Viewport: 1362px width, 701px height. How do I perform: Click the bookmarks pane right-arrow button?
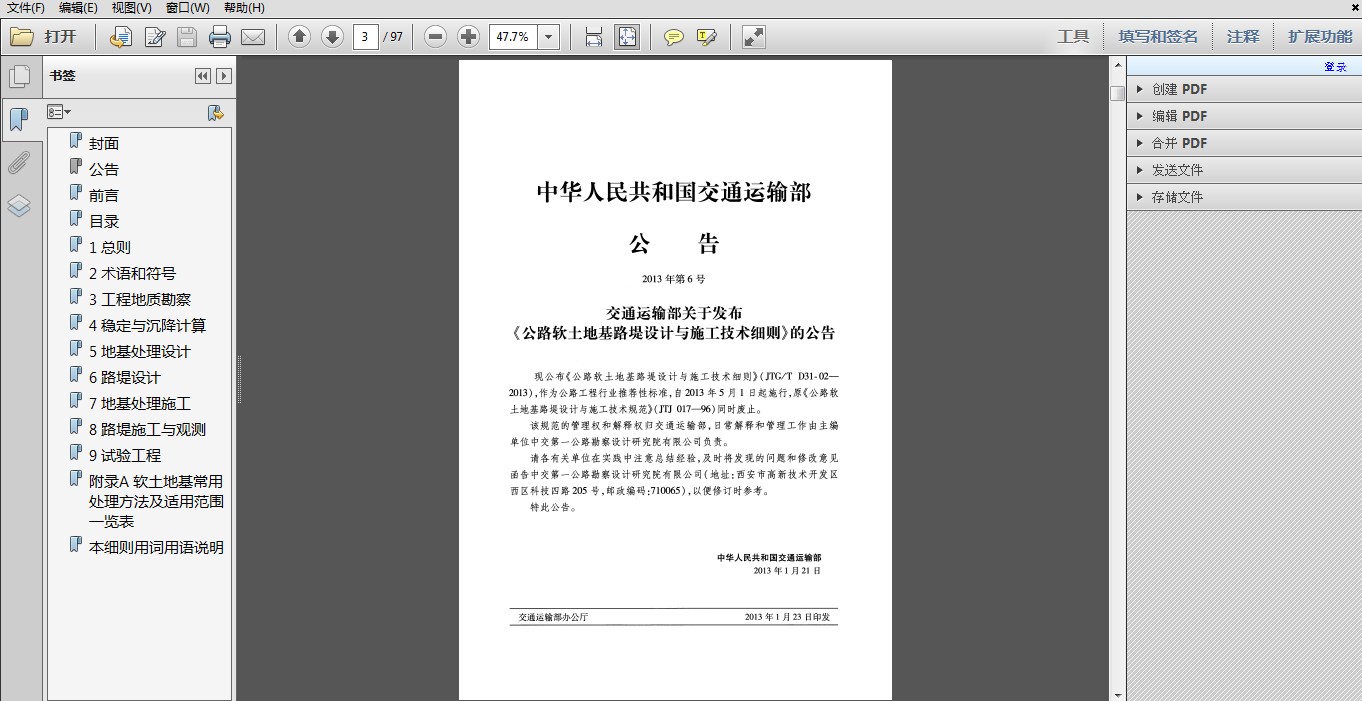224,76
